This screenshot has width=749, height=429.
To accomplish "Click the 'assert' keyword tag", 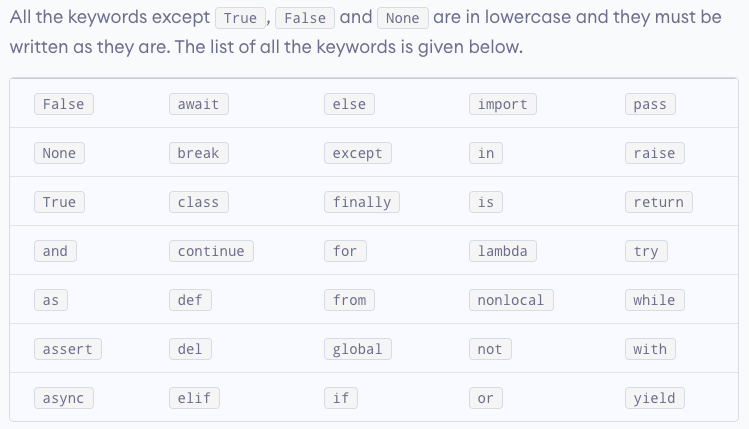I will [68, 349].
